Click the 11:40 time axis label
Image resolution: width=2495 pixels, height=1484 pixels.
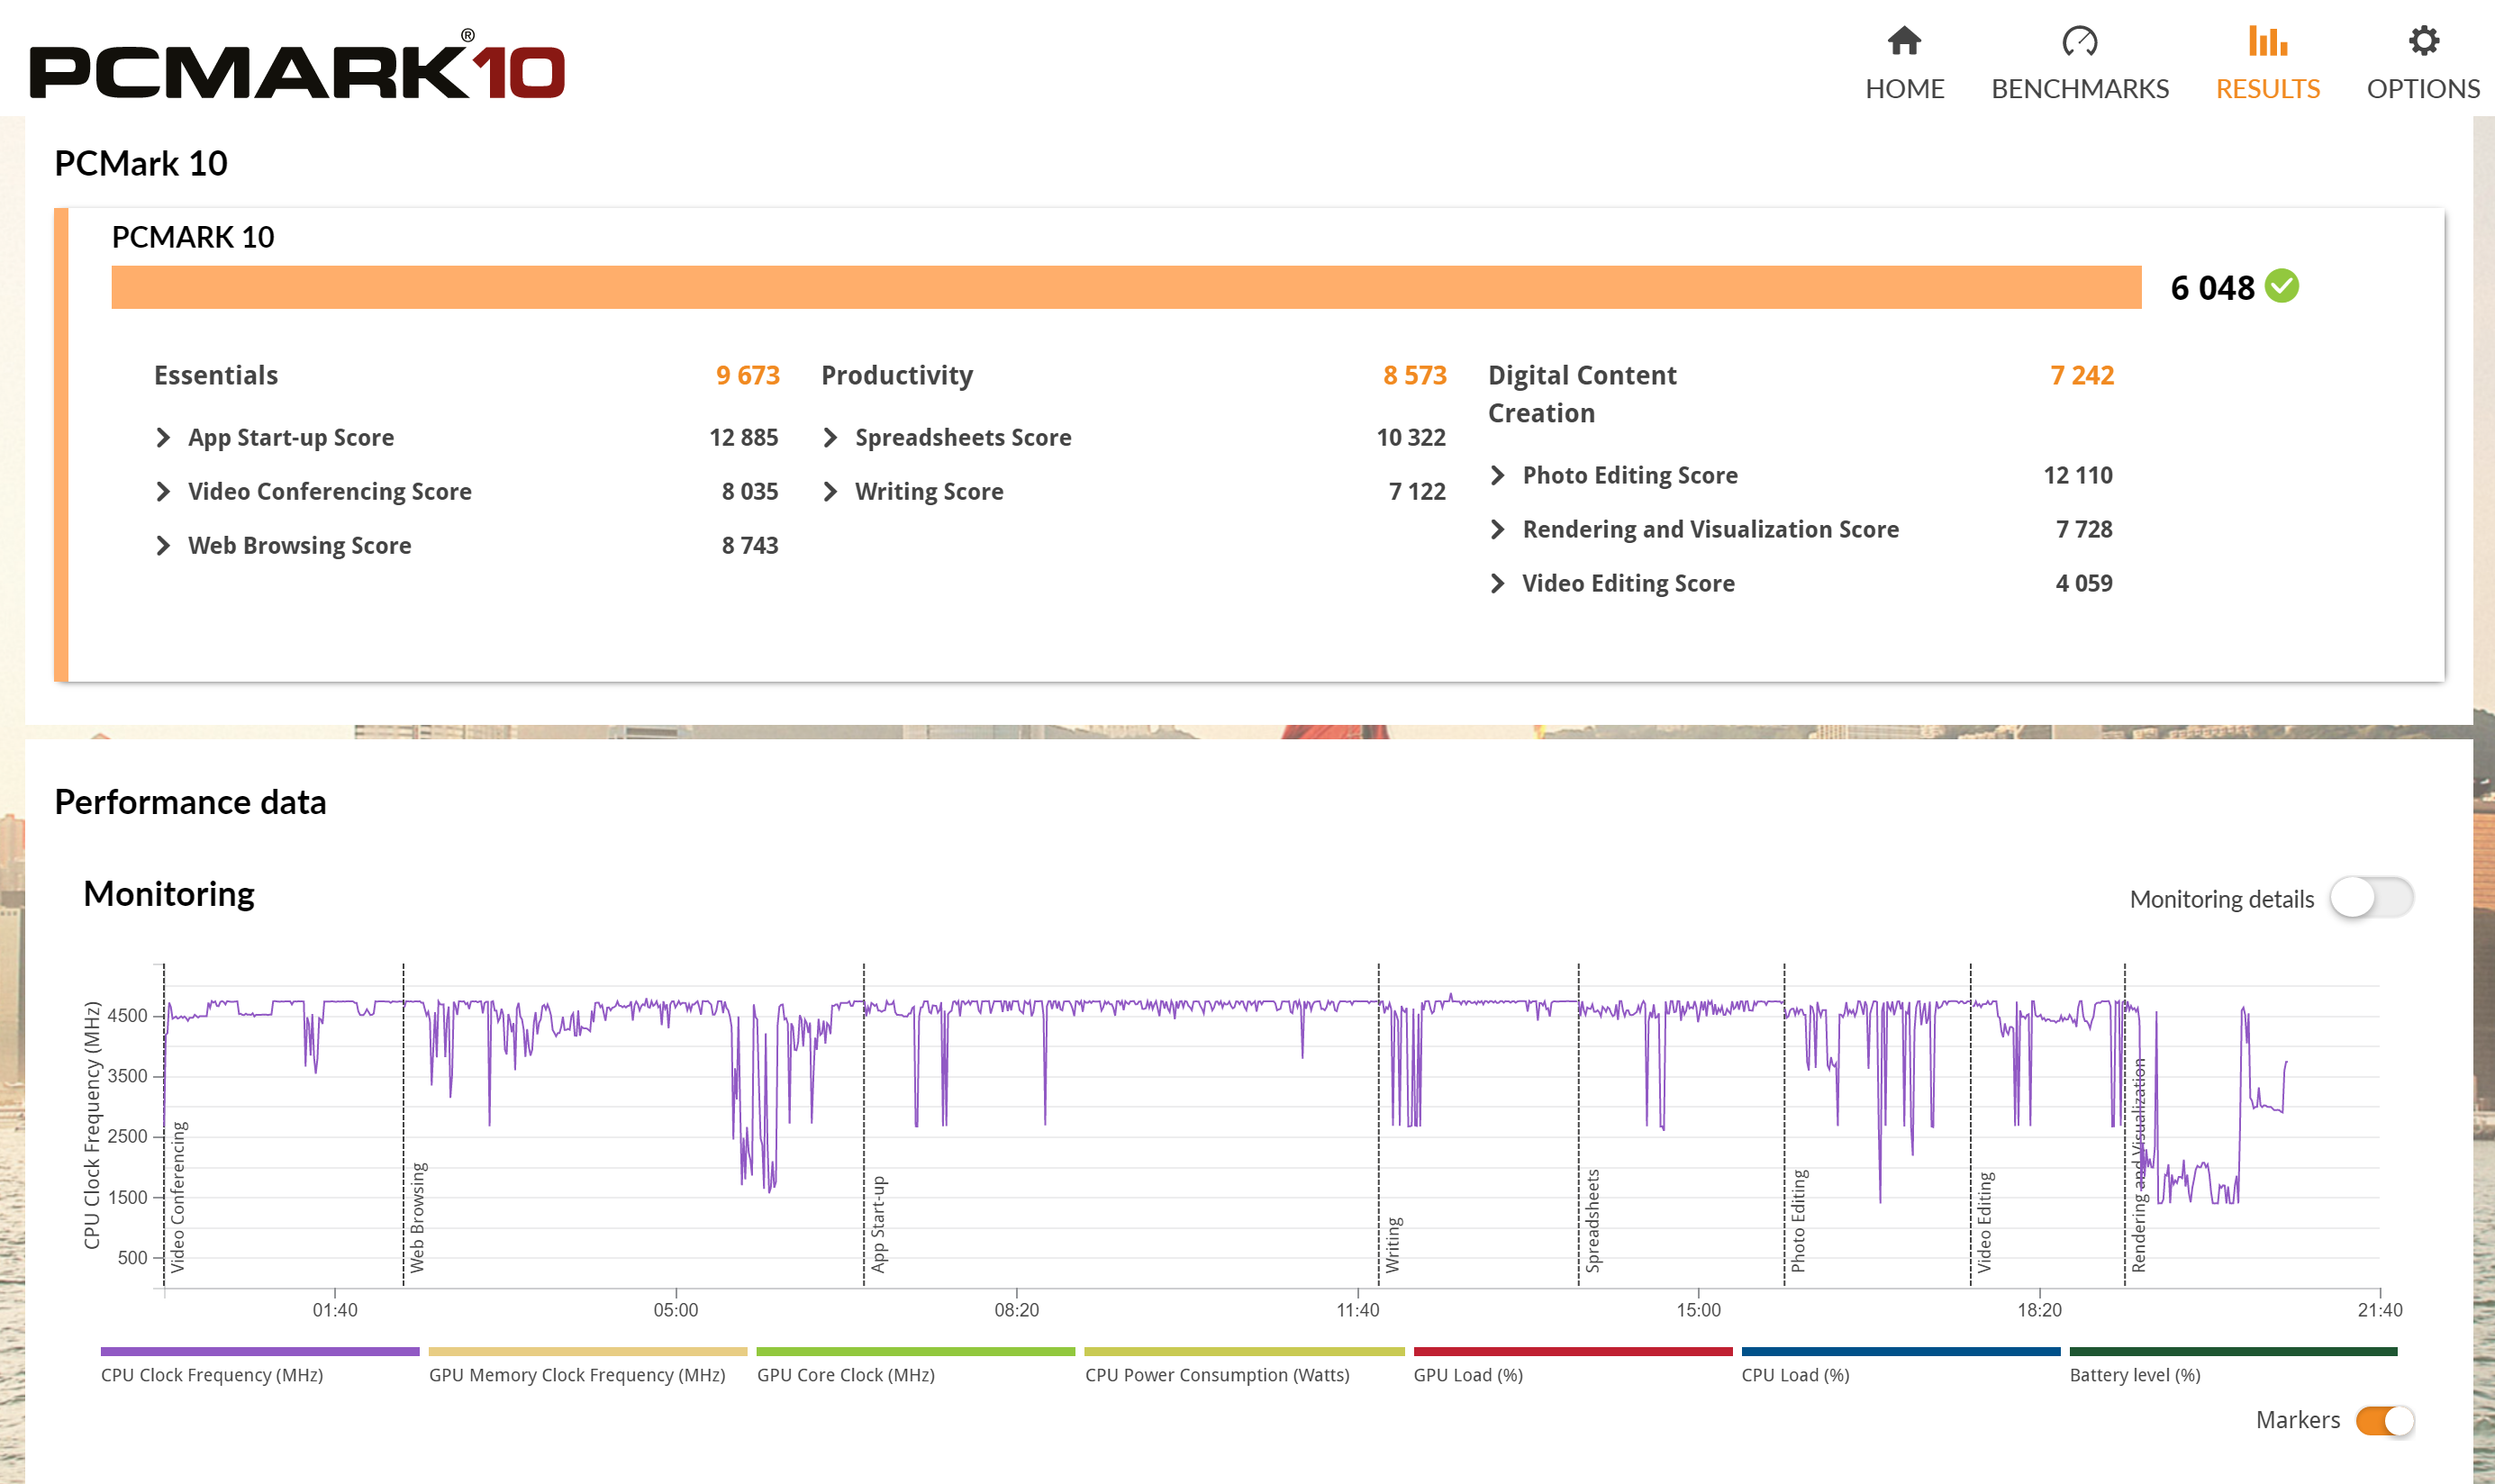click(1357, 1310)
